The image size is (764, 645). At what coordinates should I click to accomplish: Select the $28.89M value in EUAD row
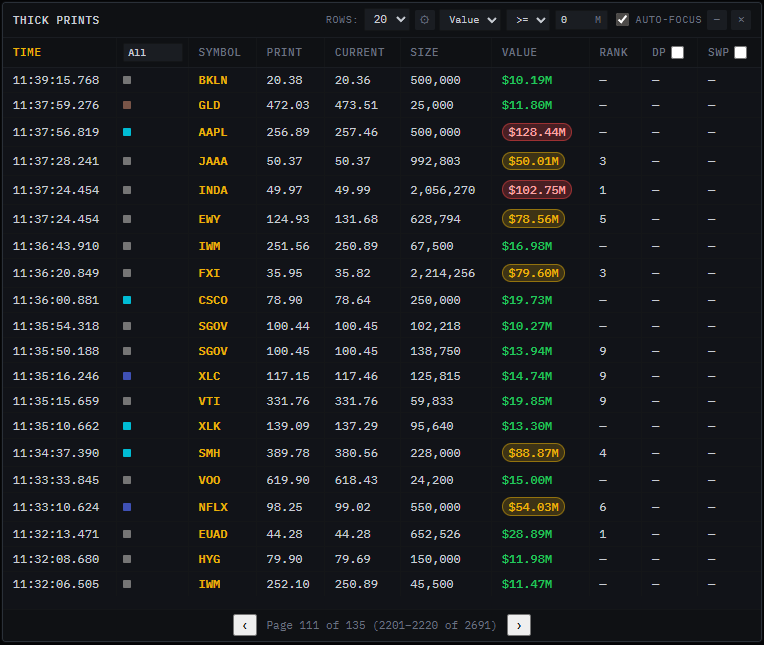(x=527, y=534)
